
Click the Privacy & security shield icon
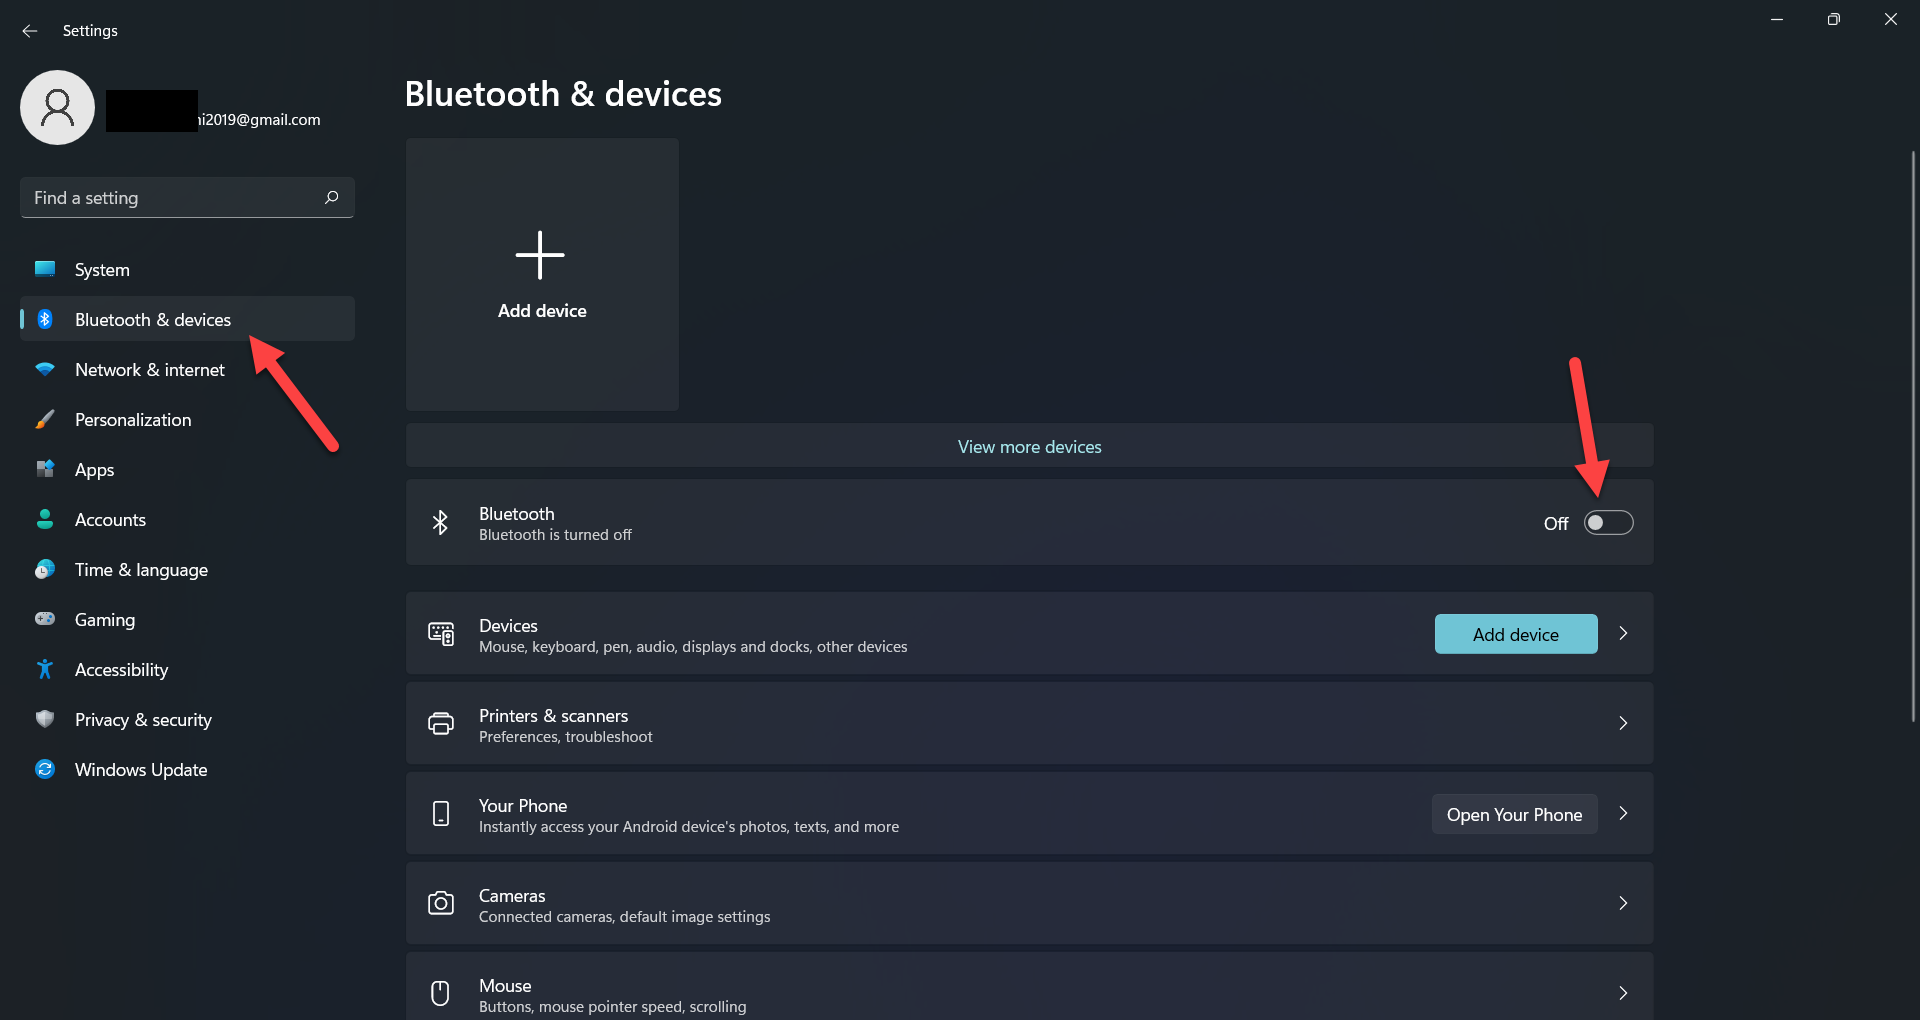point(45,719)
